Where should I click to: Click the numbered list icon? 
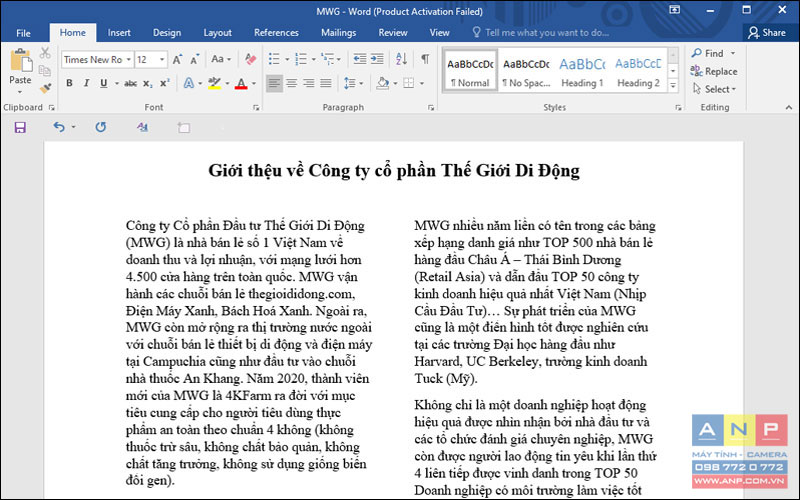point(301,59)
